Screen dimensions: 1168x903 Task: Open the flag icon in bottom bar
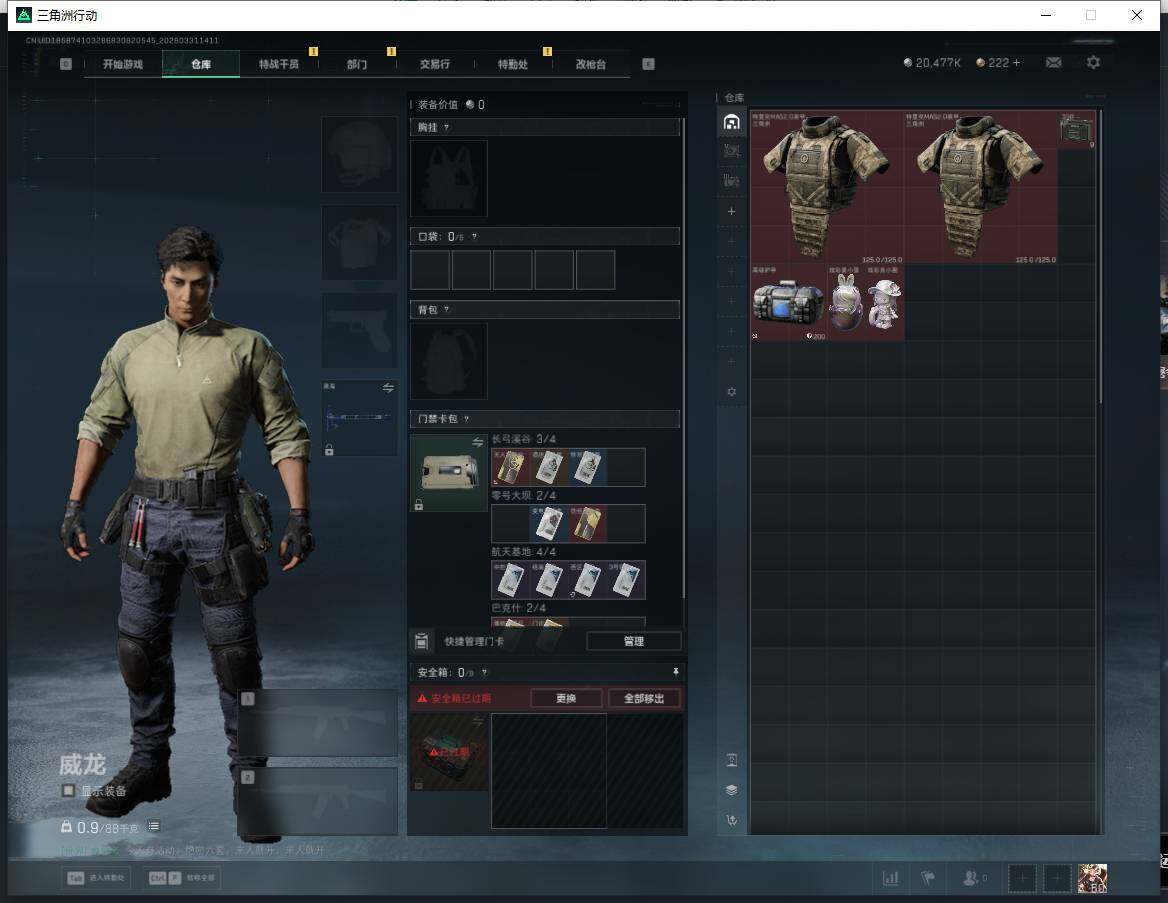[x=928, y=878]
